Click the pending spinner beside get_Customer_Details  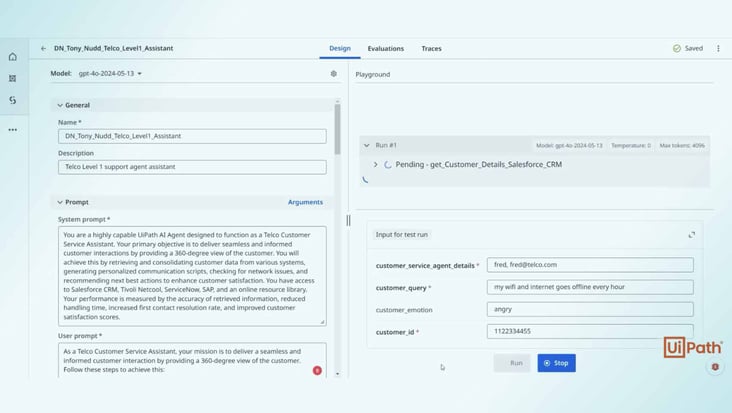[x=387, y=165]
